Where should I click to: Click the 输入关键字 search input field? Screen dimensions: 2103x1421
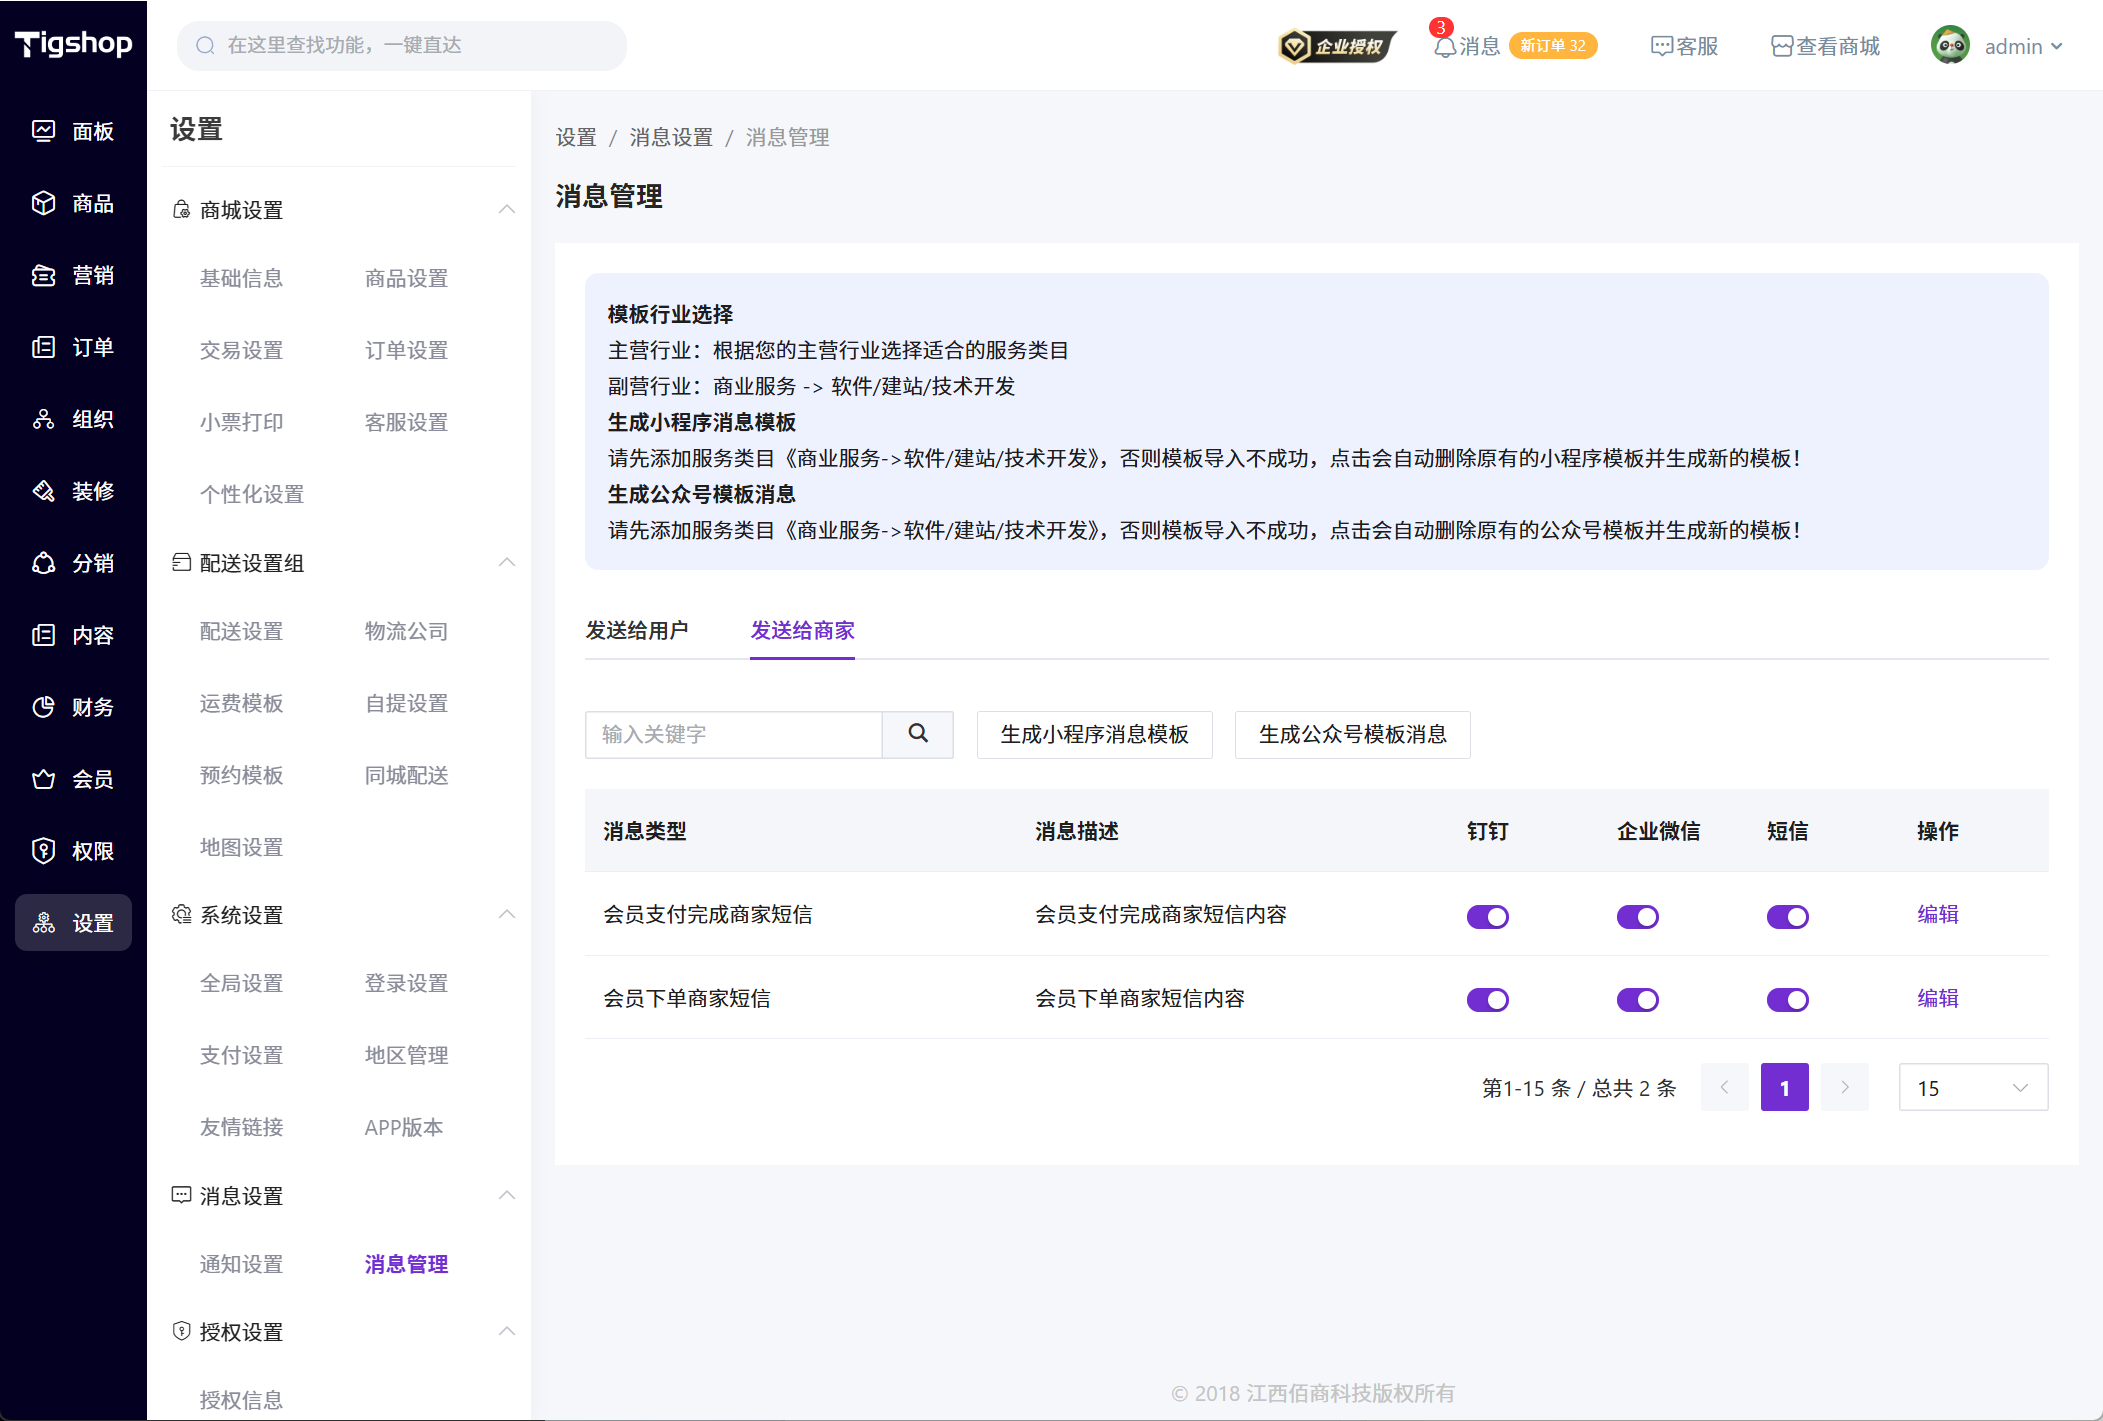[x=733, y=734]
